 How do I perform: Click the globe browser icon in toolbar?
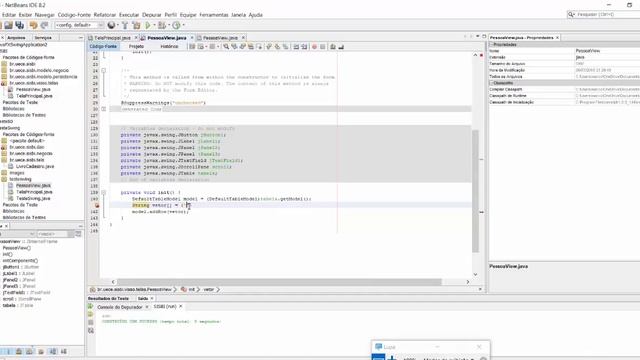[x=111, y=25]
